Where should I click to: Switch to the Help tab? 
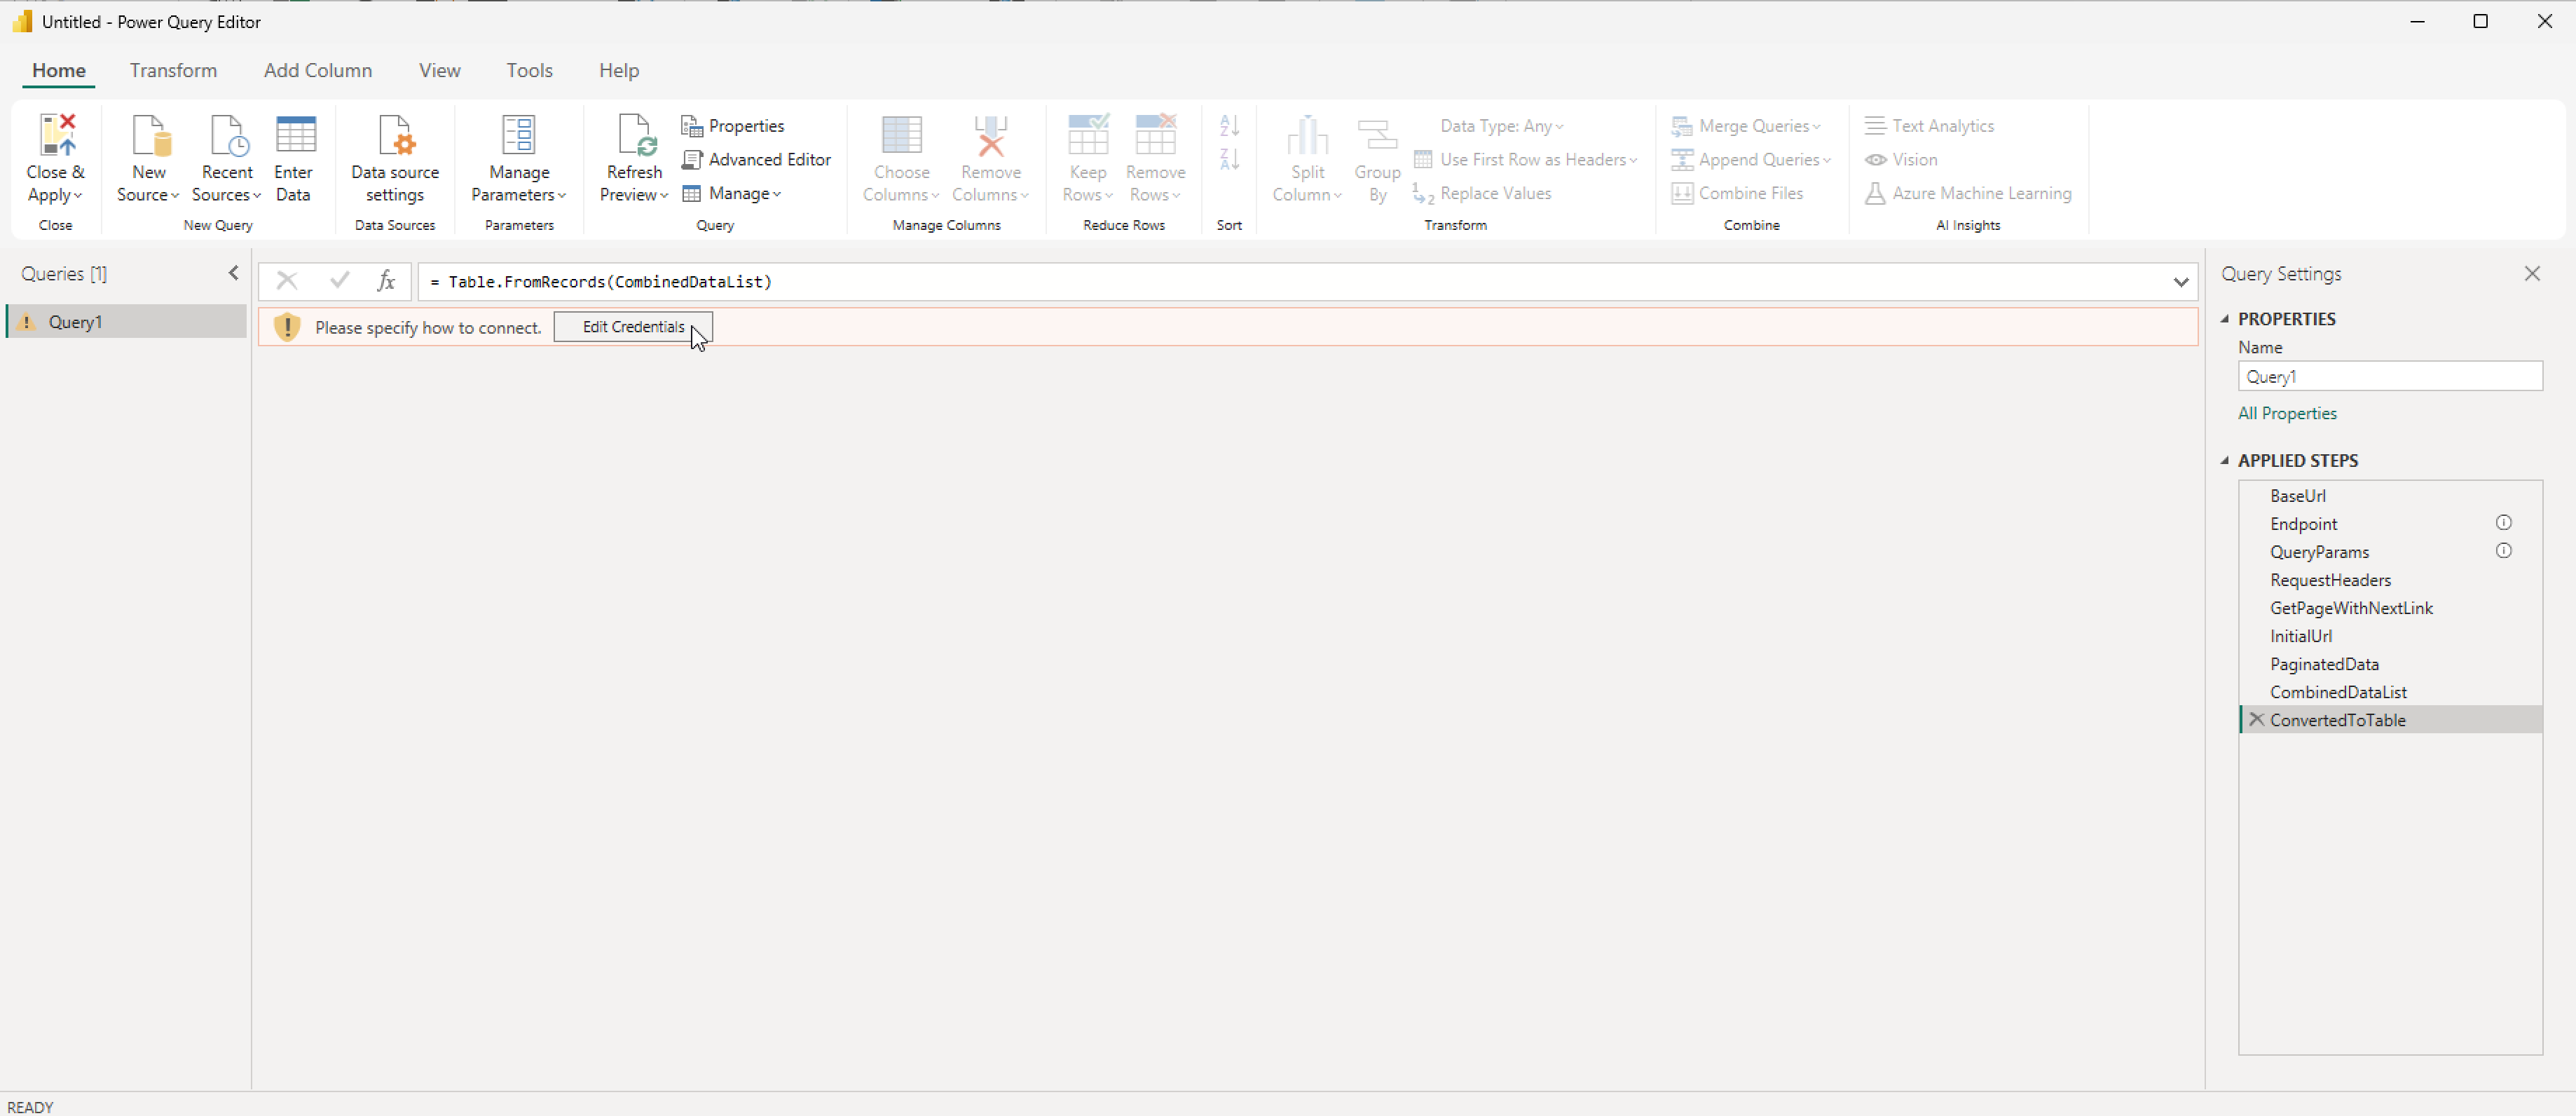point(619,70)
